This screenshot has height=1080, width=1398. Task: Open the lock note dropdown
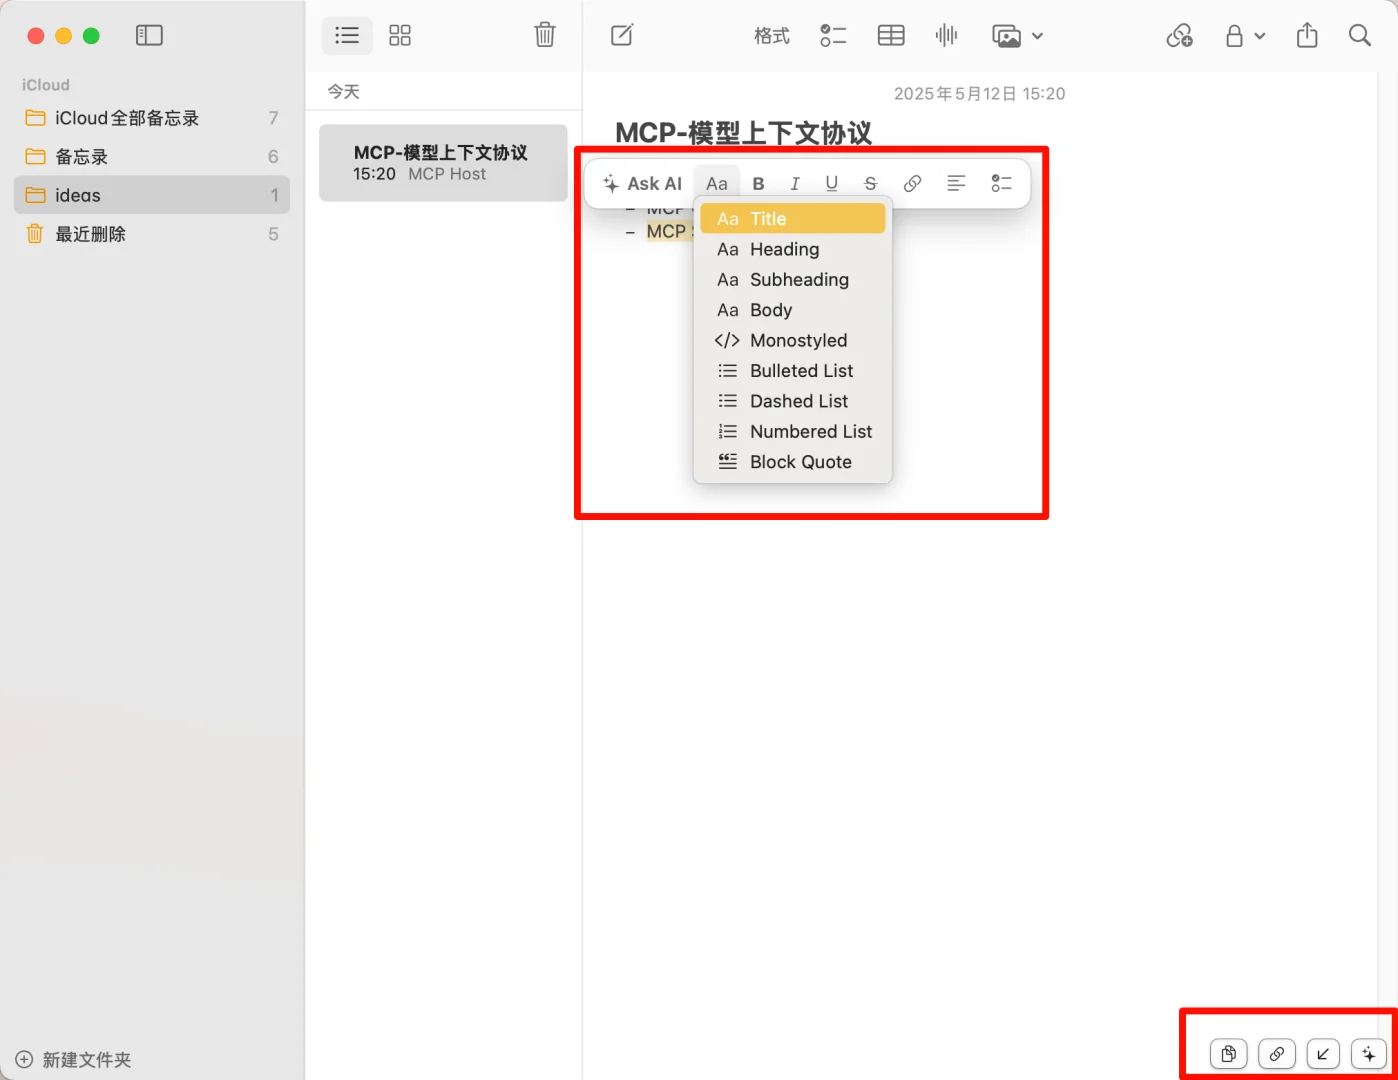point(1245,36)
